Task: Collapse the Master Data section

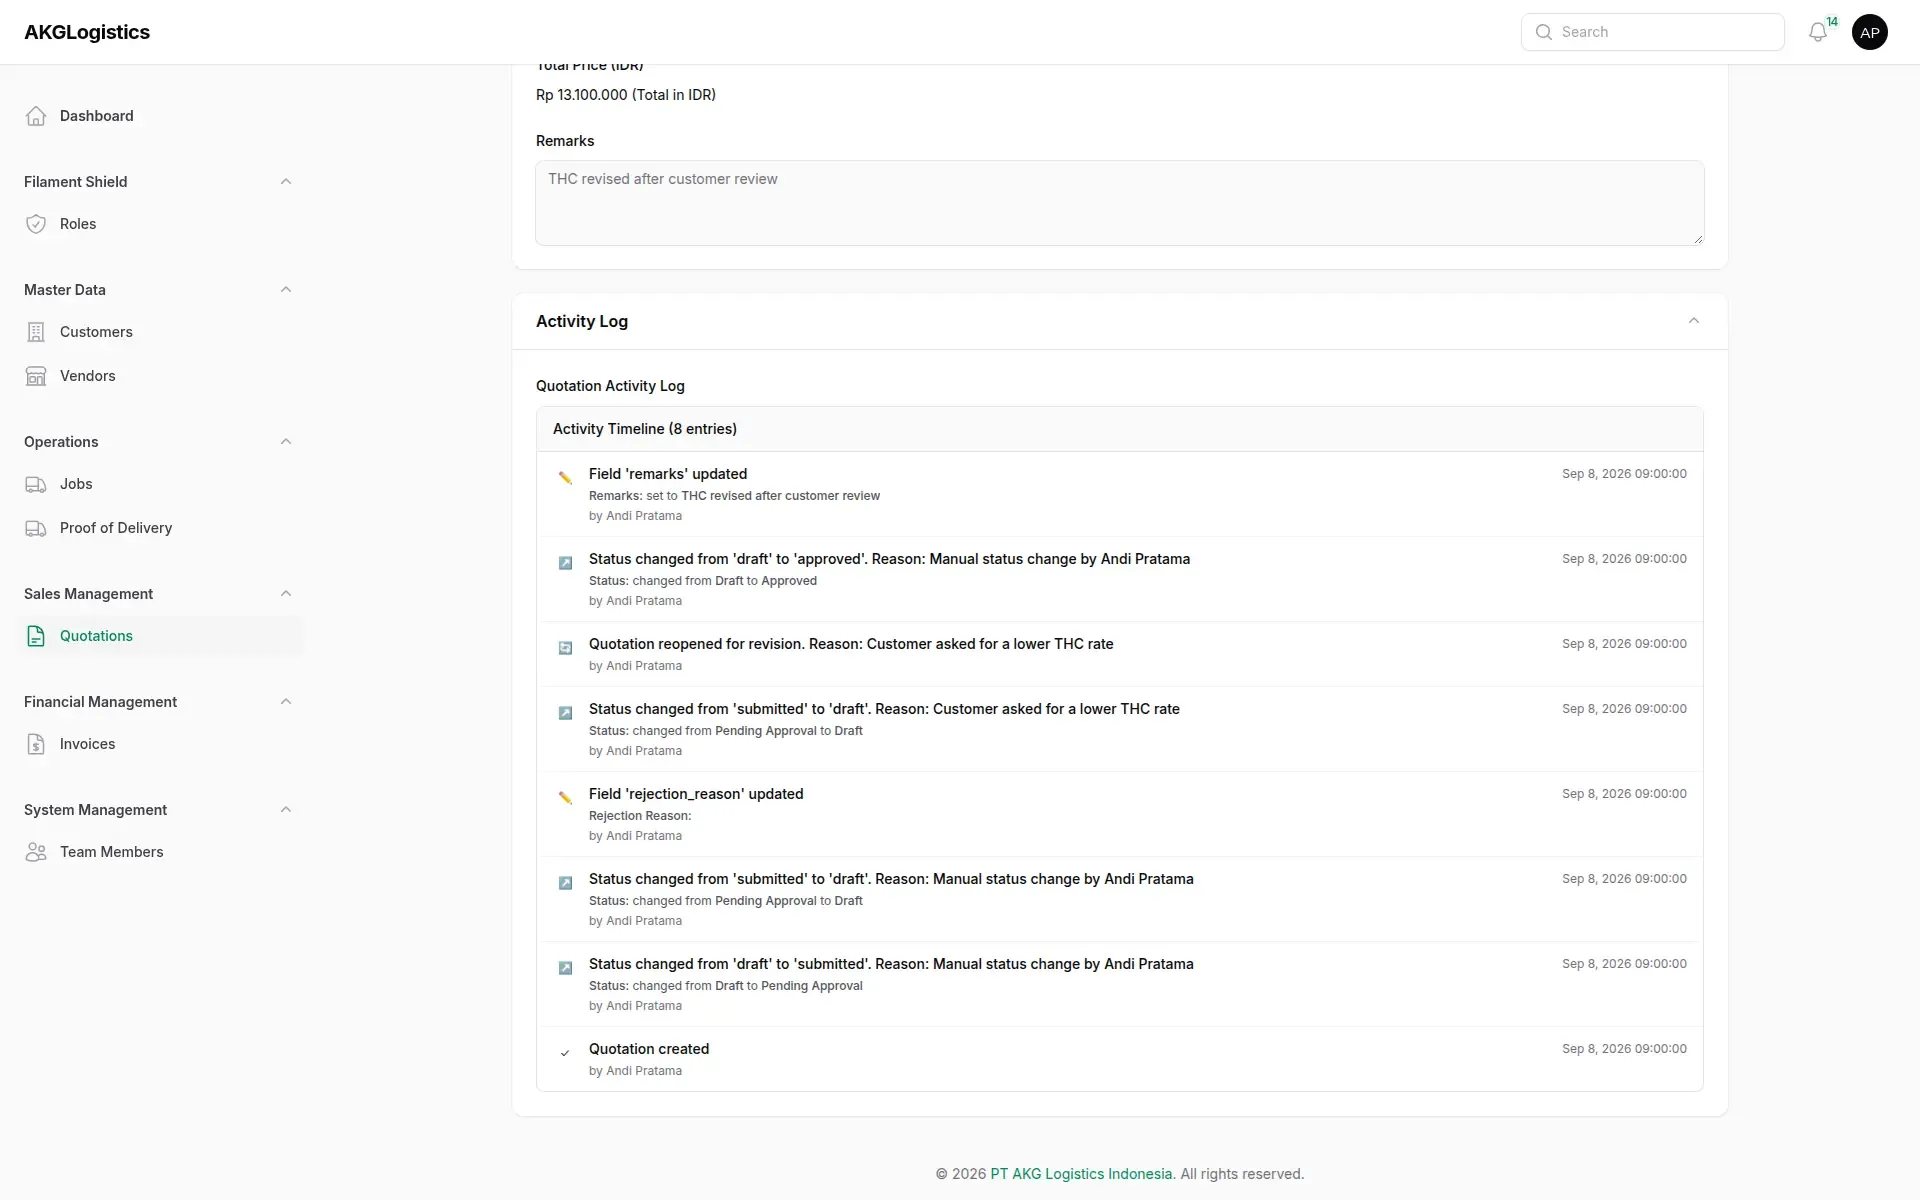Action: tap(286, 290)
